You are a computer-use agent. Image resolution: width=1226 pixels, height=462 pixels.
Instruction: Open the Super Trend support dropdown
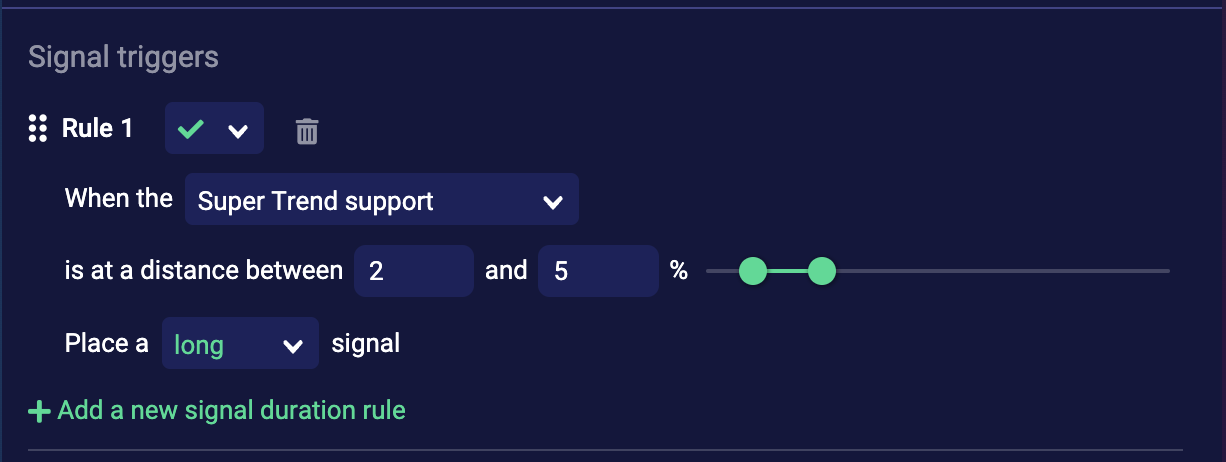pos(380,201)
